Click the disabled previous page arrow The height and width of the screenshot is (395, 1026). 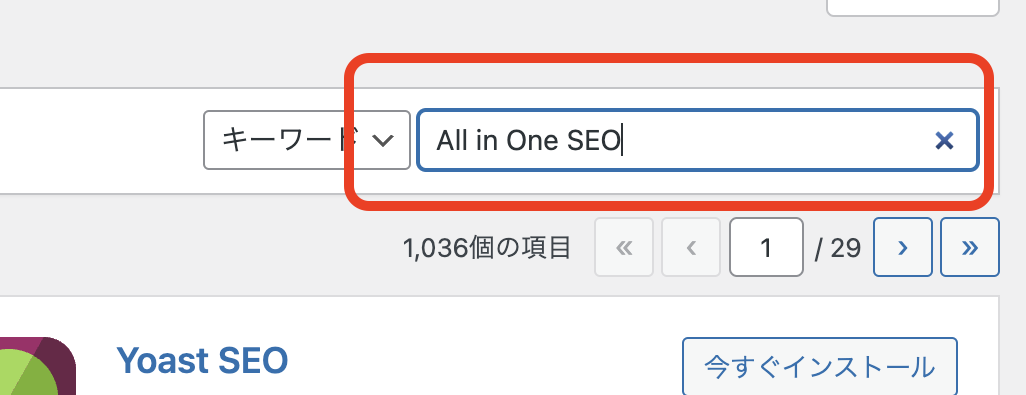pos(691,247)
